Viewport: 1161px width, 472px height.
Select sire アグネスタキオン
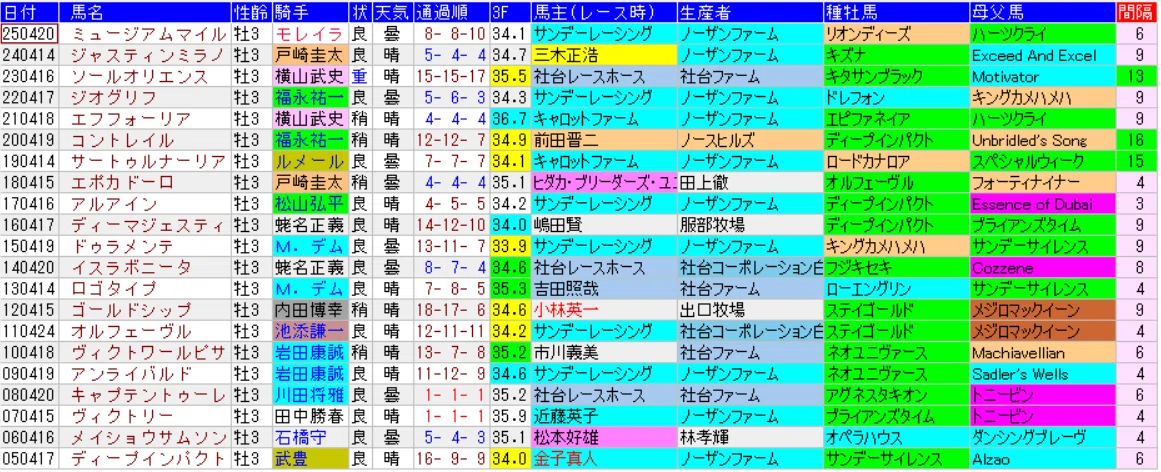click(896, 396)
